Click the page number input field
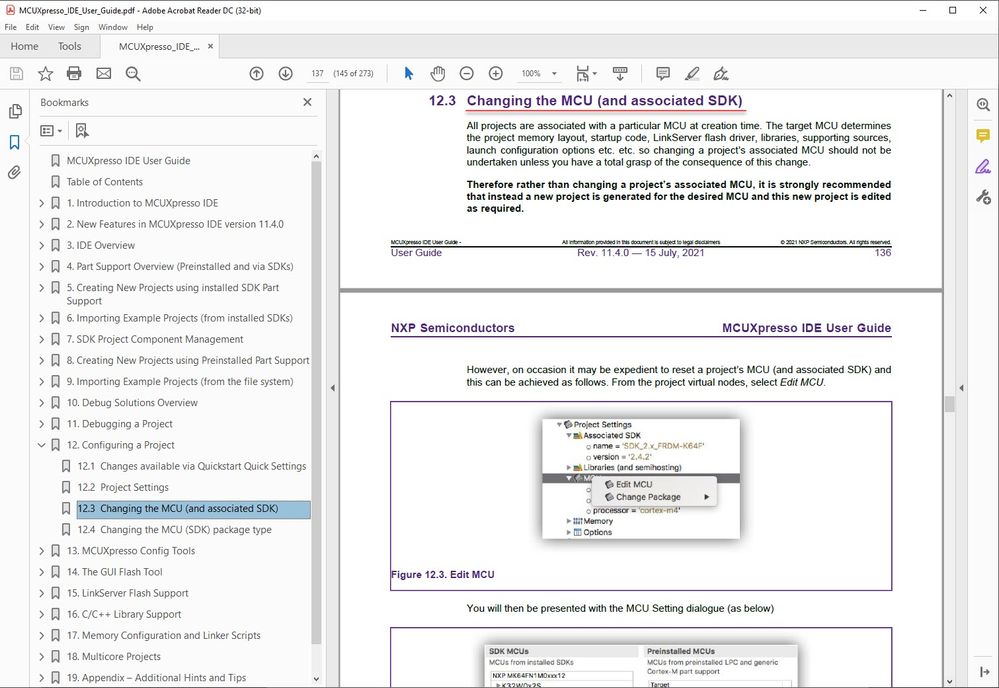Viewport: 999px width, 688px height. coord(317,73)
